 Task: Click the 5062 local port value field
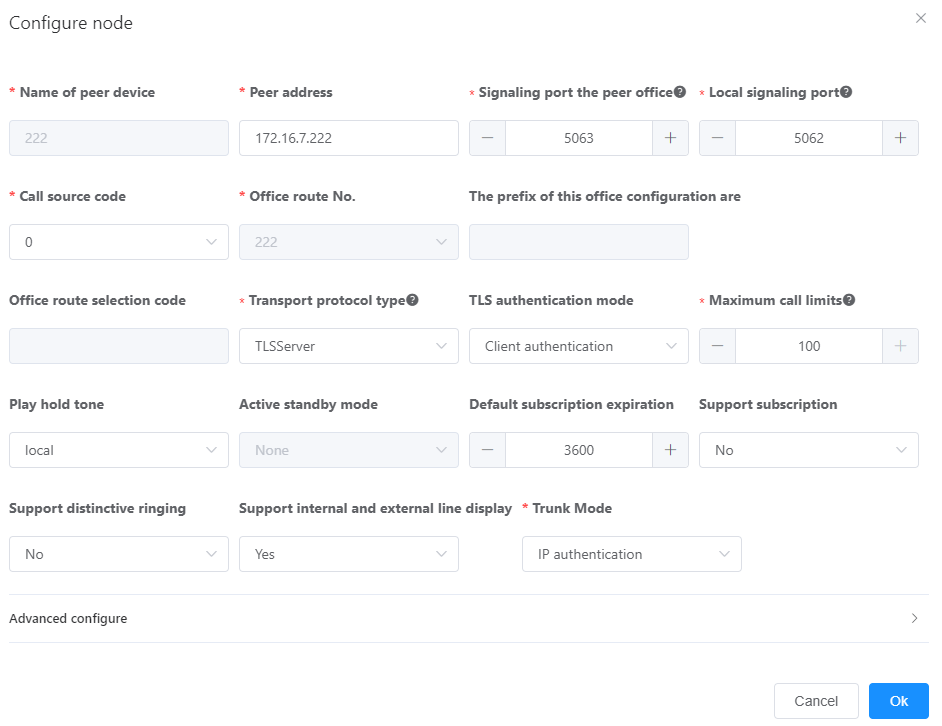pyautogui.click(x=809, y=138)
